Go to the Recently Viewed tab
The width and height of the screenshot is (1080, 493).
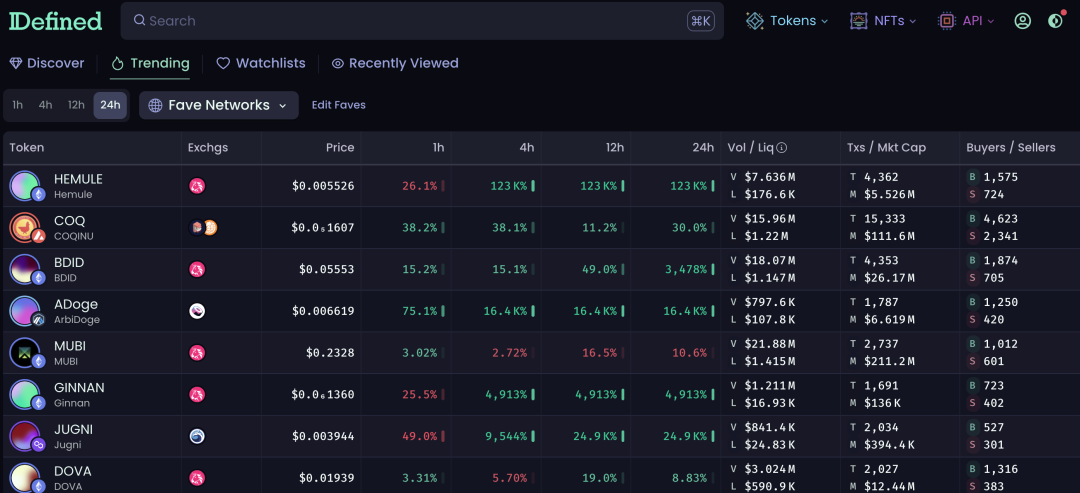click(x=394, y=63)
